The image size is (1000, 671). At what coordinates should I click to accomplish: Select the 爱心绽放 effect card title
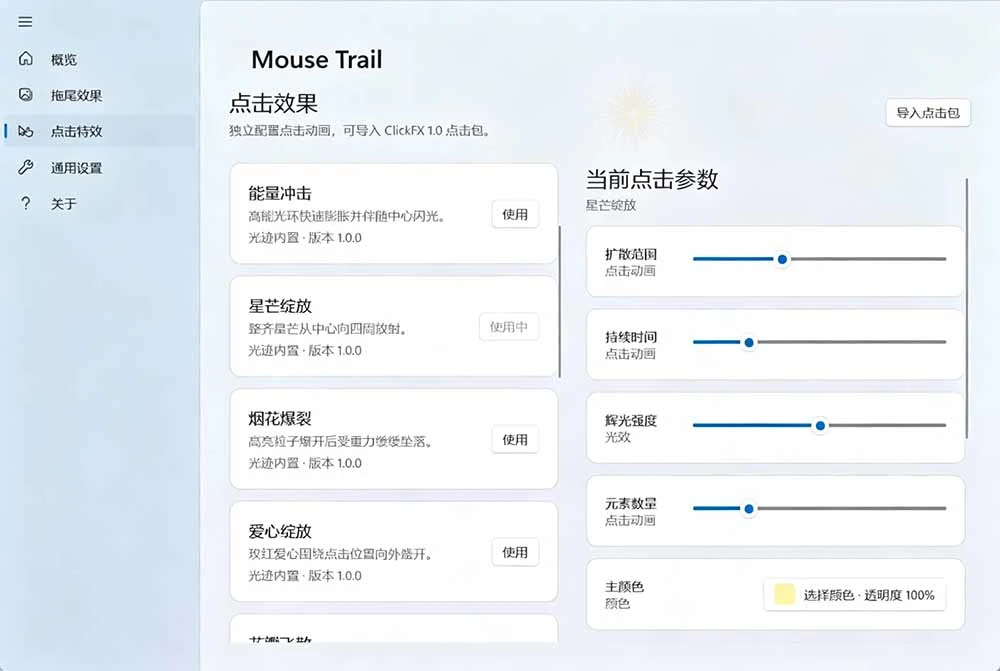280,531
